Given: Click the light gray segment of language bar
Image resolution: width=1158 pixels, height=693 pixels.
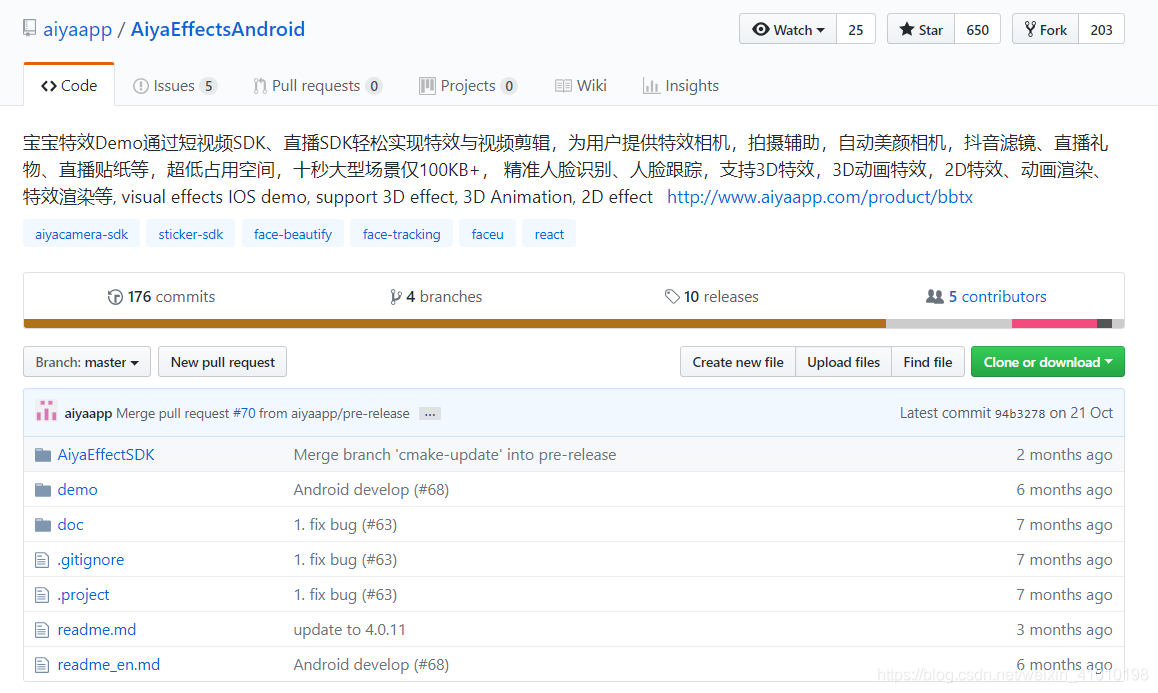Looking at the screenshot, I should click(949, 324).
